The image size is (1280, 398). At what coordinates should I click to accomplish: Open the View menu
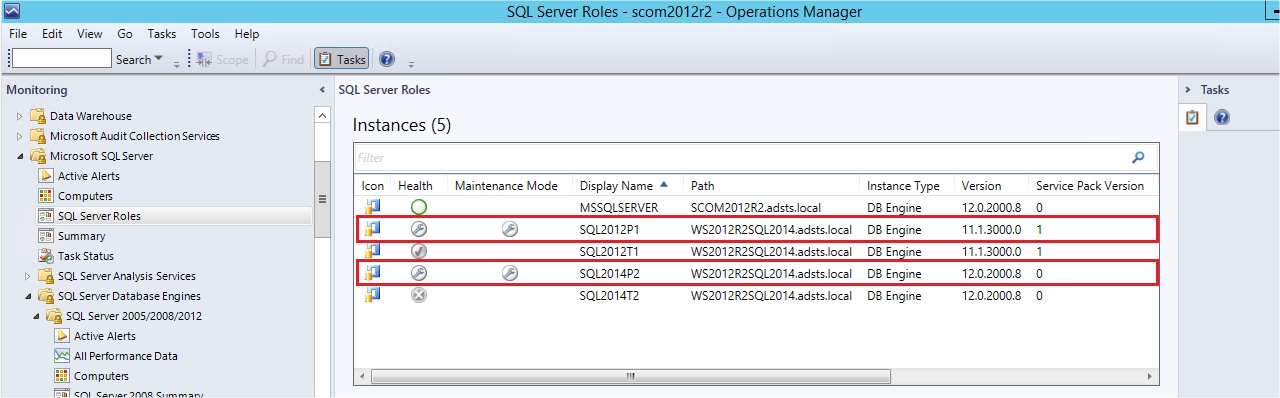pos(89,33)
